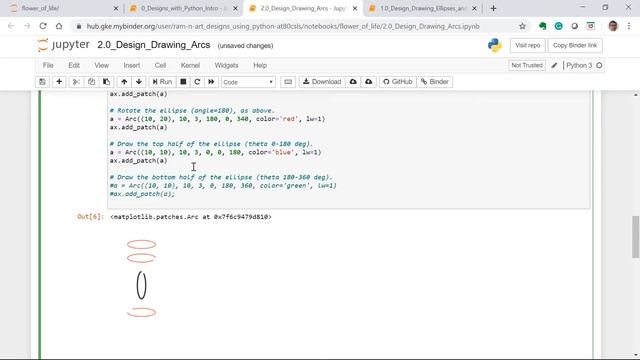
Task: Close the flower_of_life browser tab
Action: click(x=116, y=8)
